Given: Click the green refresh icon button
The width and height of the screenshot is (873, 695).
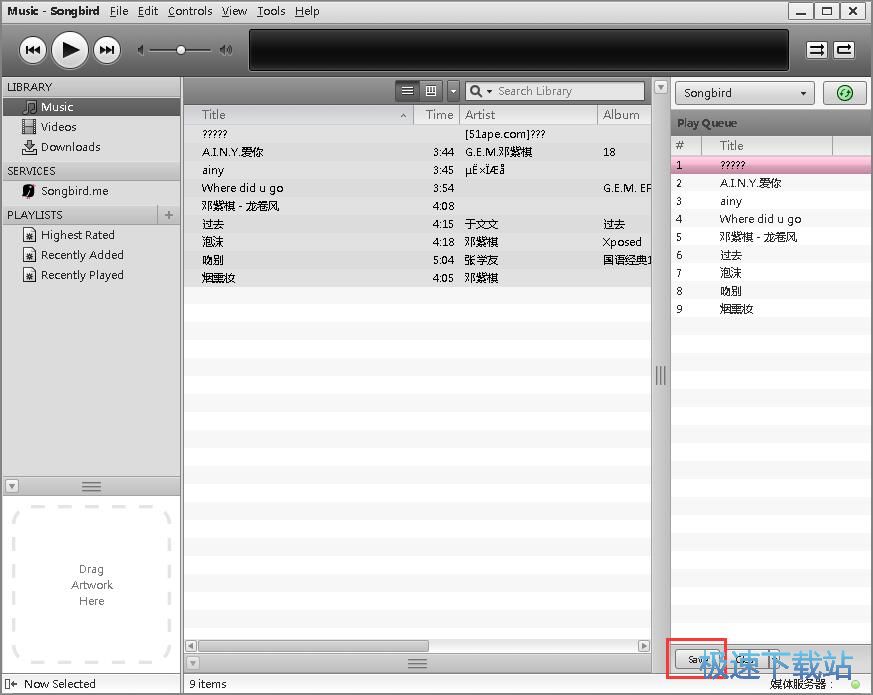Looking at the screenshot, I should [x=844, y=93].
